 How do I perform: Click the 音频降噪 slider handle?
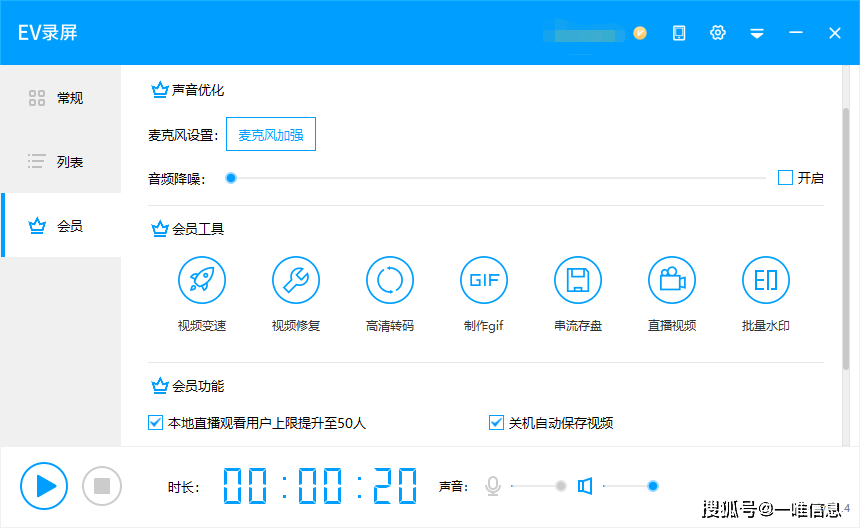click(x=231, y=178)
